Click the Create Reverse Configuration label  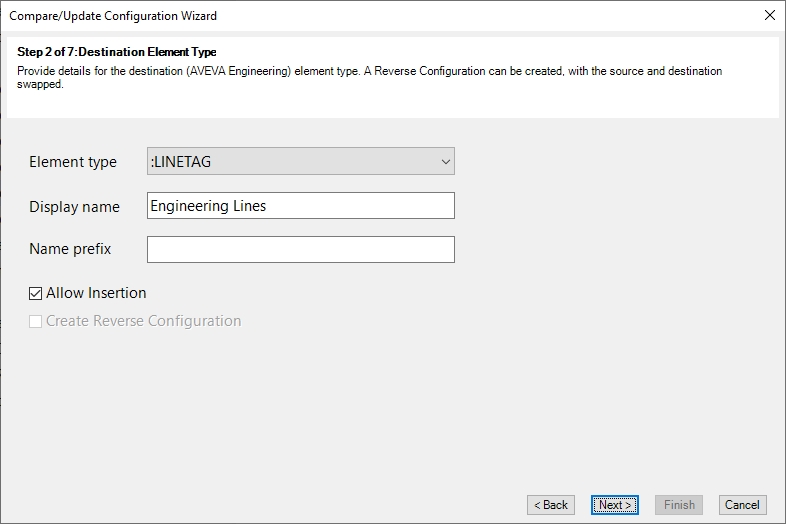point(143,321)
